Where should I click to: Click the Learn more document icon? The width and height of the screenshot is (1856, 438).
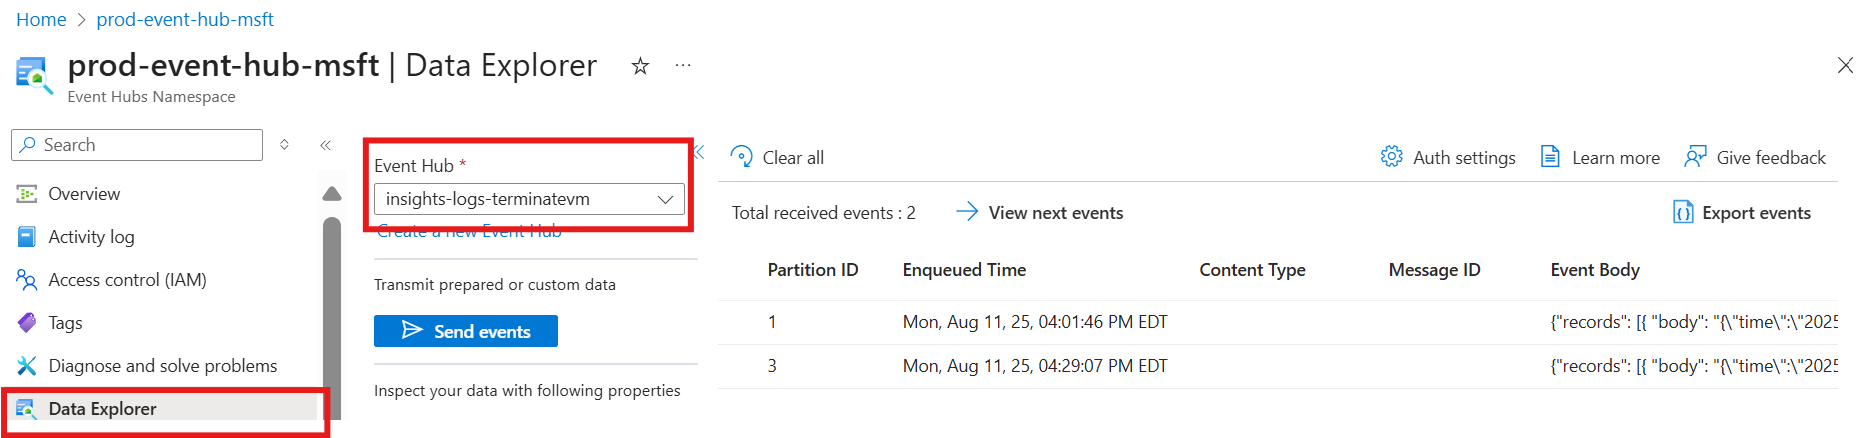[1550, 157]
